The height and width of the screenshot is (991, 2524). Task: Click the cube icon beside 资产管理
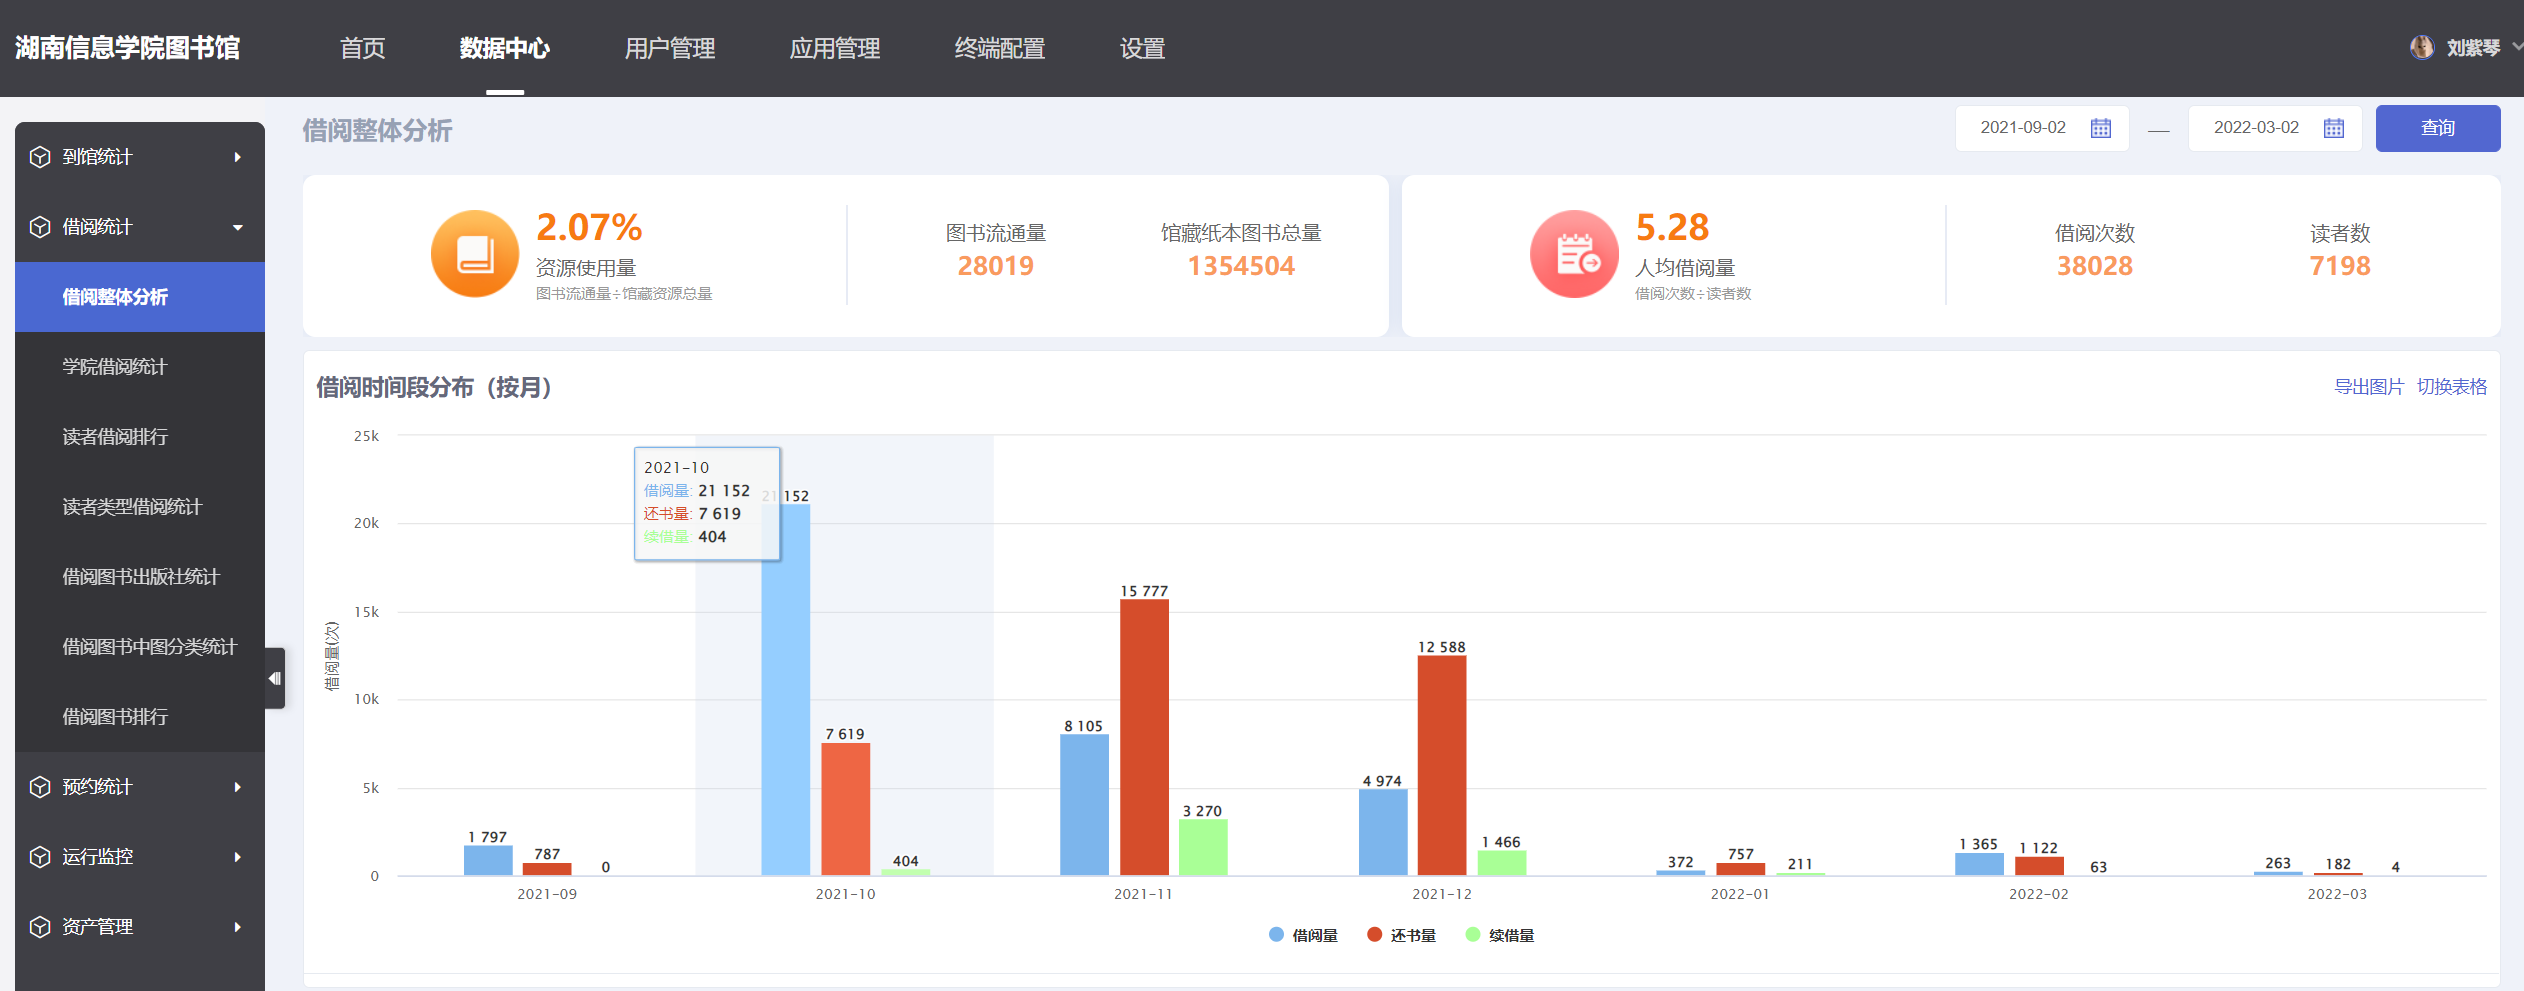(x=40, y=927)
